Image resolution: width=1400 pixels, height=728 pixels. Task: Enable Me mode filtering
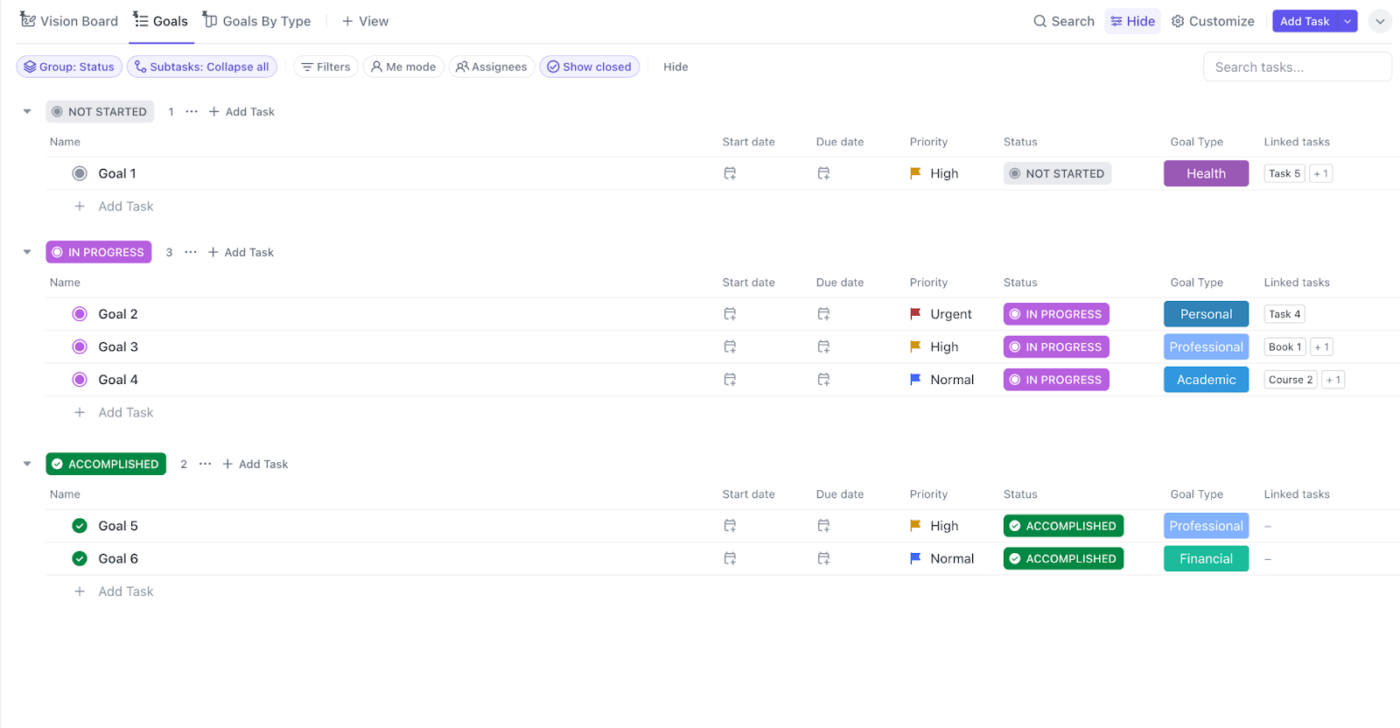tap(403, 66)
